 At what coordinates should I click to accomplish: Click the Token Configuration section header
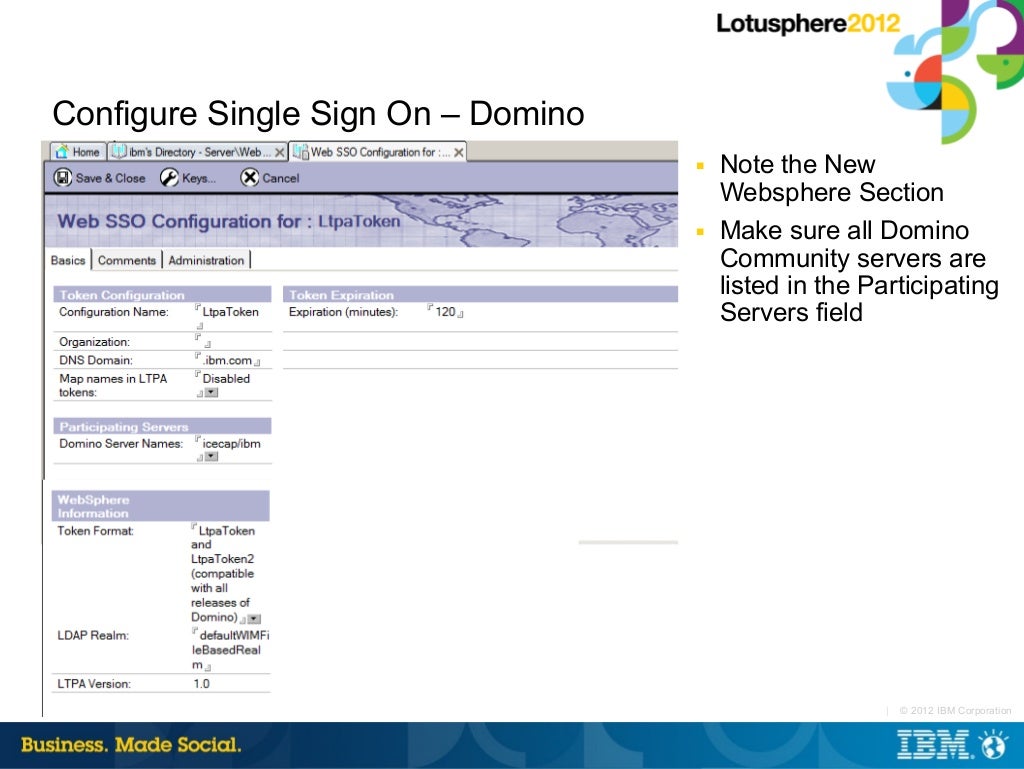pos(162,294)
